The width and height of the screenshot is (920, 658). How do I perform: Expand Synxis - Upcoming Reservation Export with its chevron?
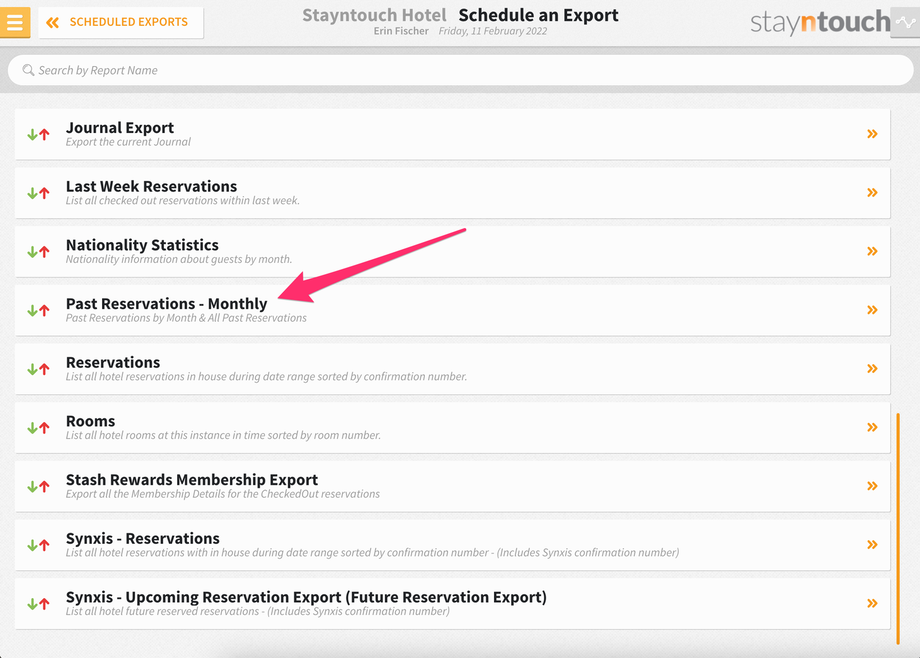(x=872, y=603)
